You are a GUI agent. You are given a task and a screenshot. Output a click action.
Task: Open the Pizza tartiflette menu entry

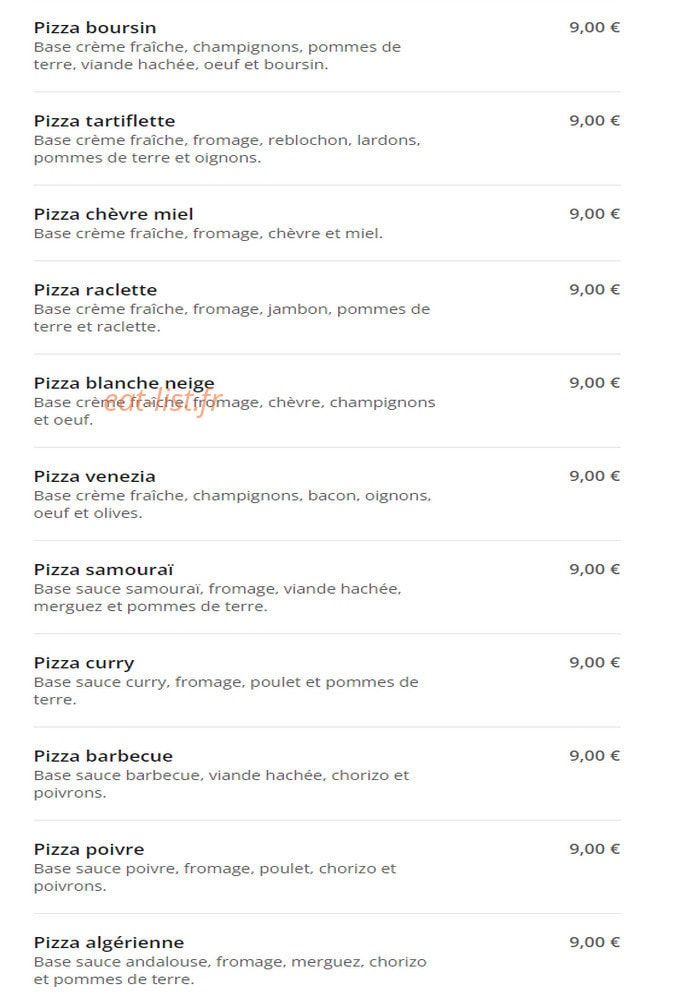pos(104,121)
